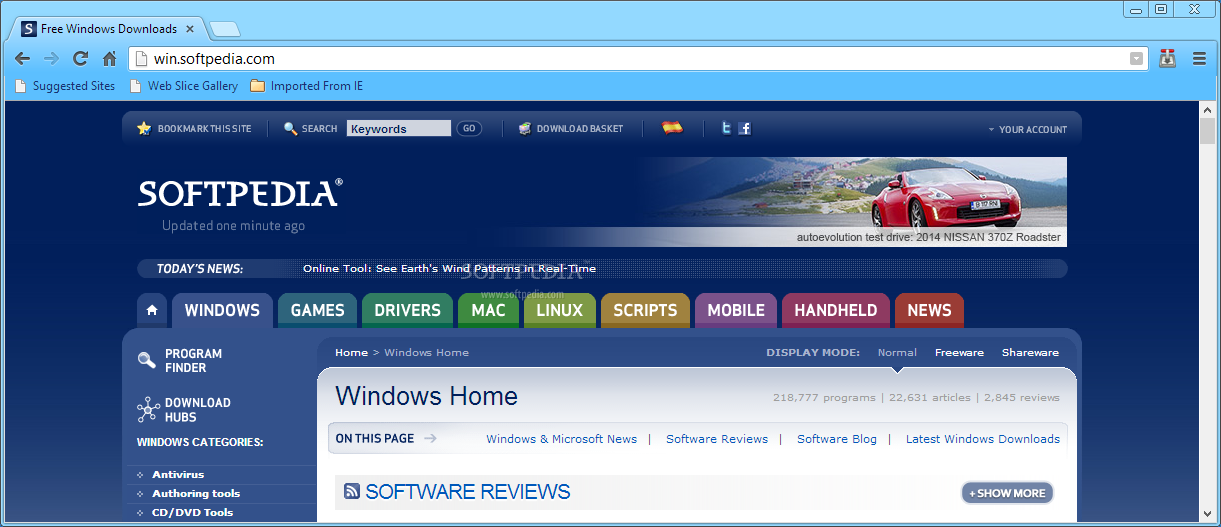This screenshot has height=527, width=1221.
Task: Open the address bar dropdown arrow
Action: click(x=1136, y=59)
